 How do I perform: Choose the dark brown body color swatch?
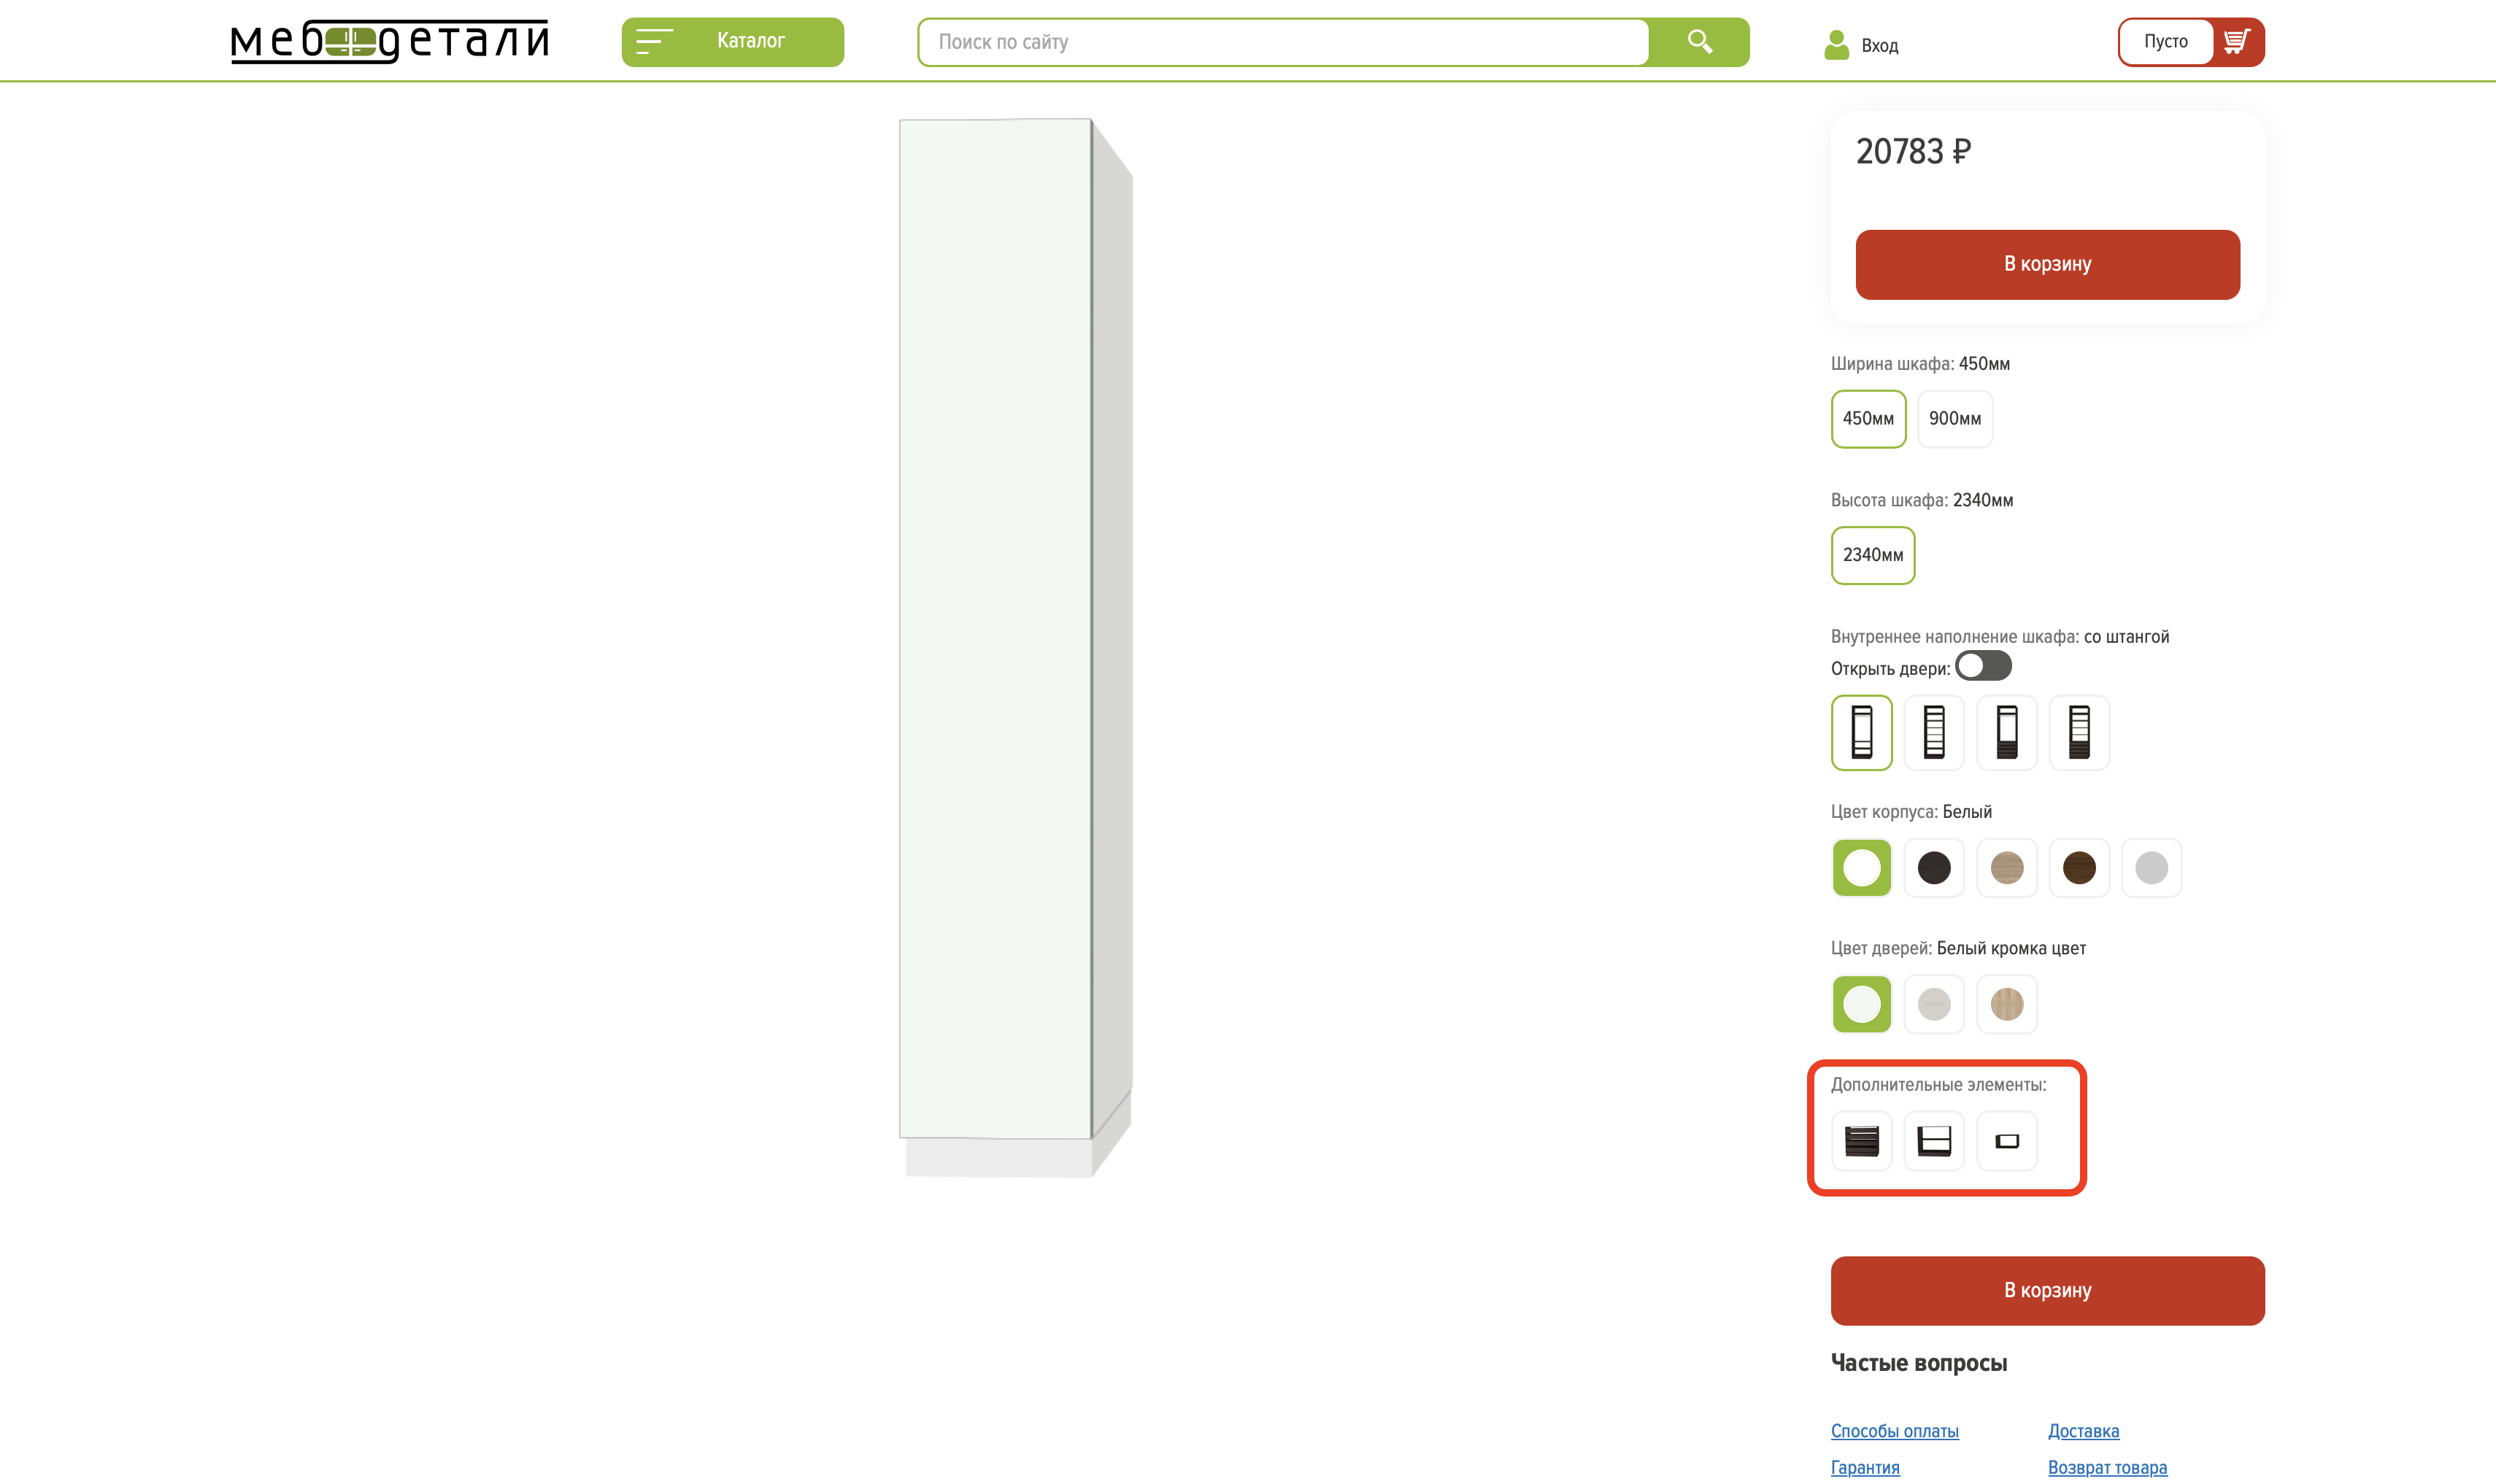tap(2079, 867)
